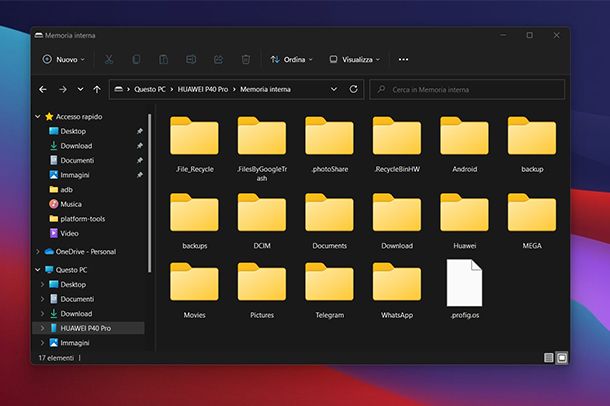
Task: Switch to details list view layout
Action: pyautogui.click(x=548, y=357)
